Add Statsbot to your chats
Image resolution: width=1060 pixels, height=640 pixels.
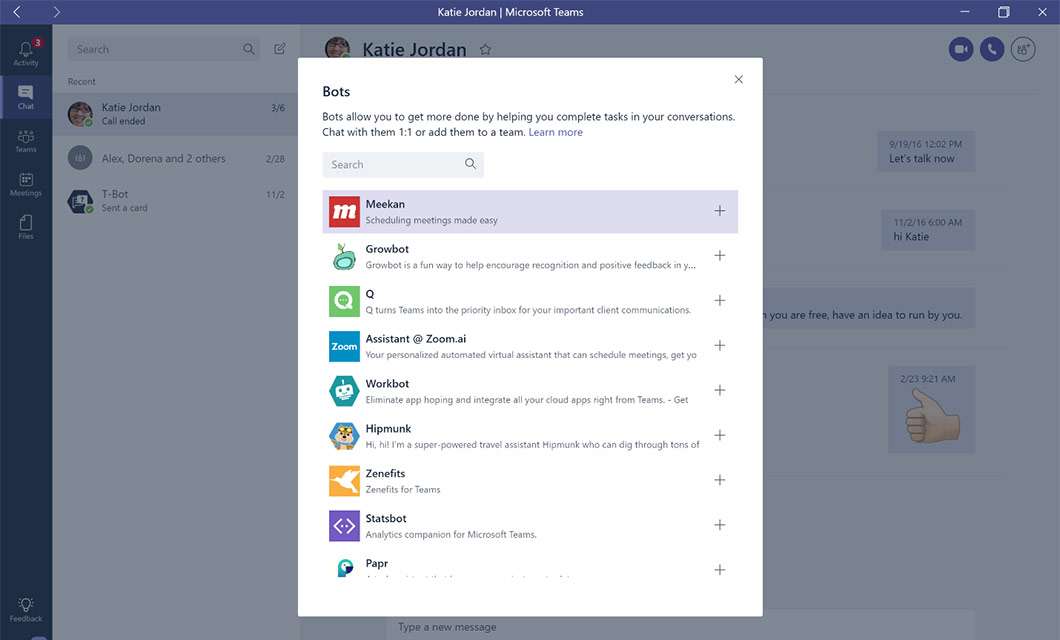click(719, 524)
